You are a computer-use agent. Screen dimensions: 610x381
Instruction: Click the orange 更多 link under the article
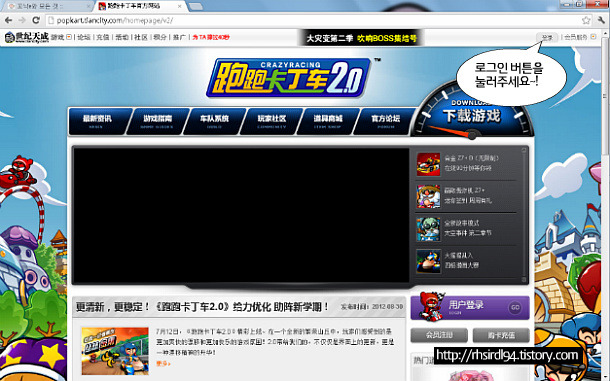(x=163, y=363)
